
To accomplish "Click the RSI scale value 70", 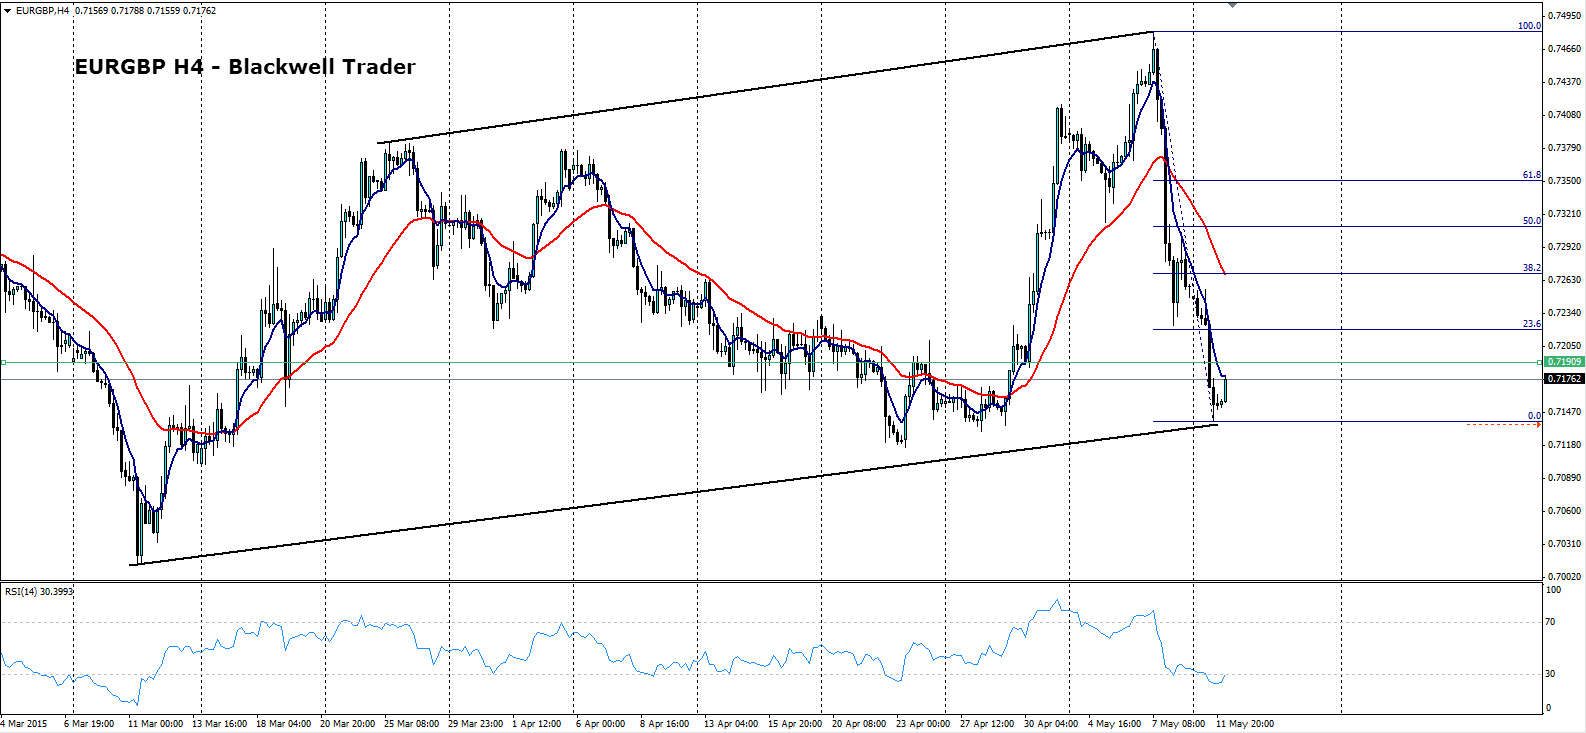I will 1551,622.
